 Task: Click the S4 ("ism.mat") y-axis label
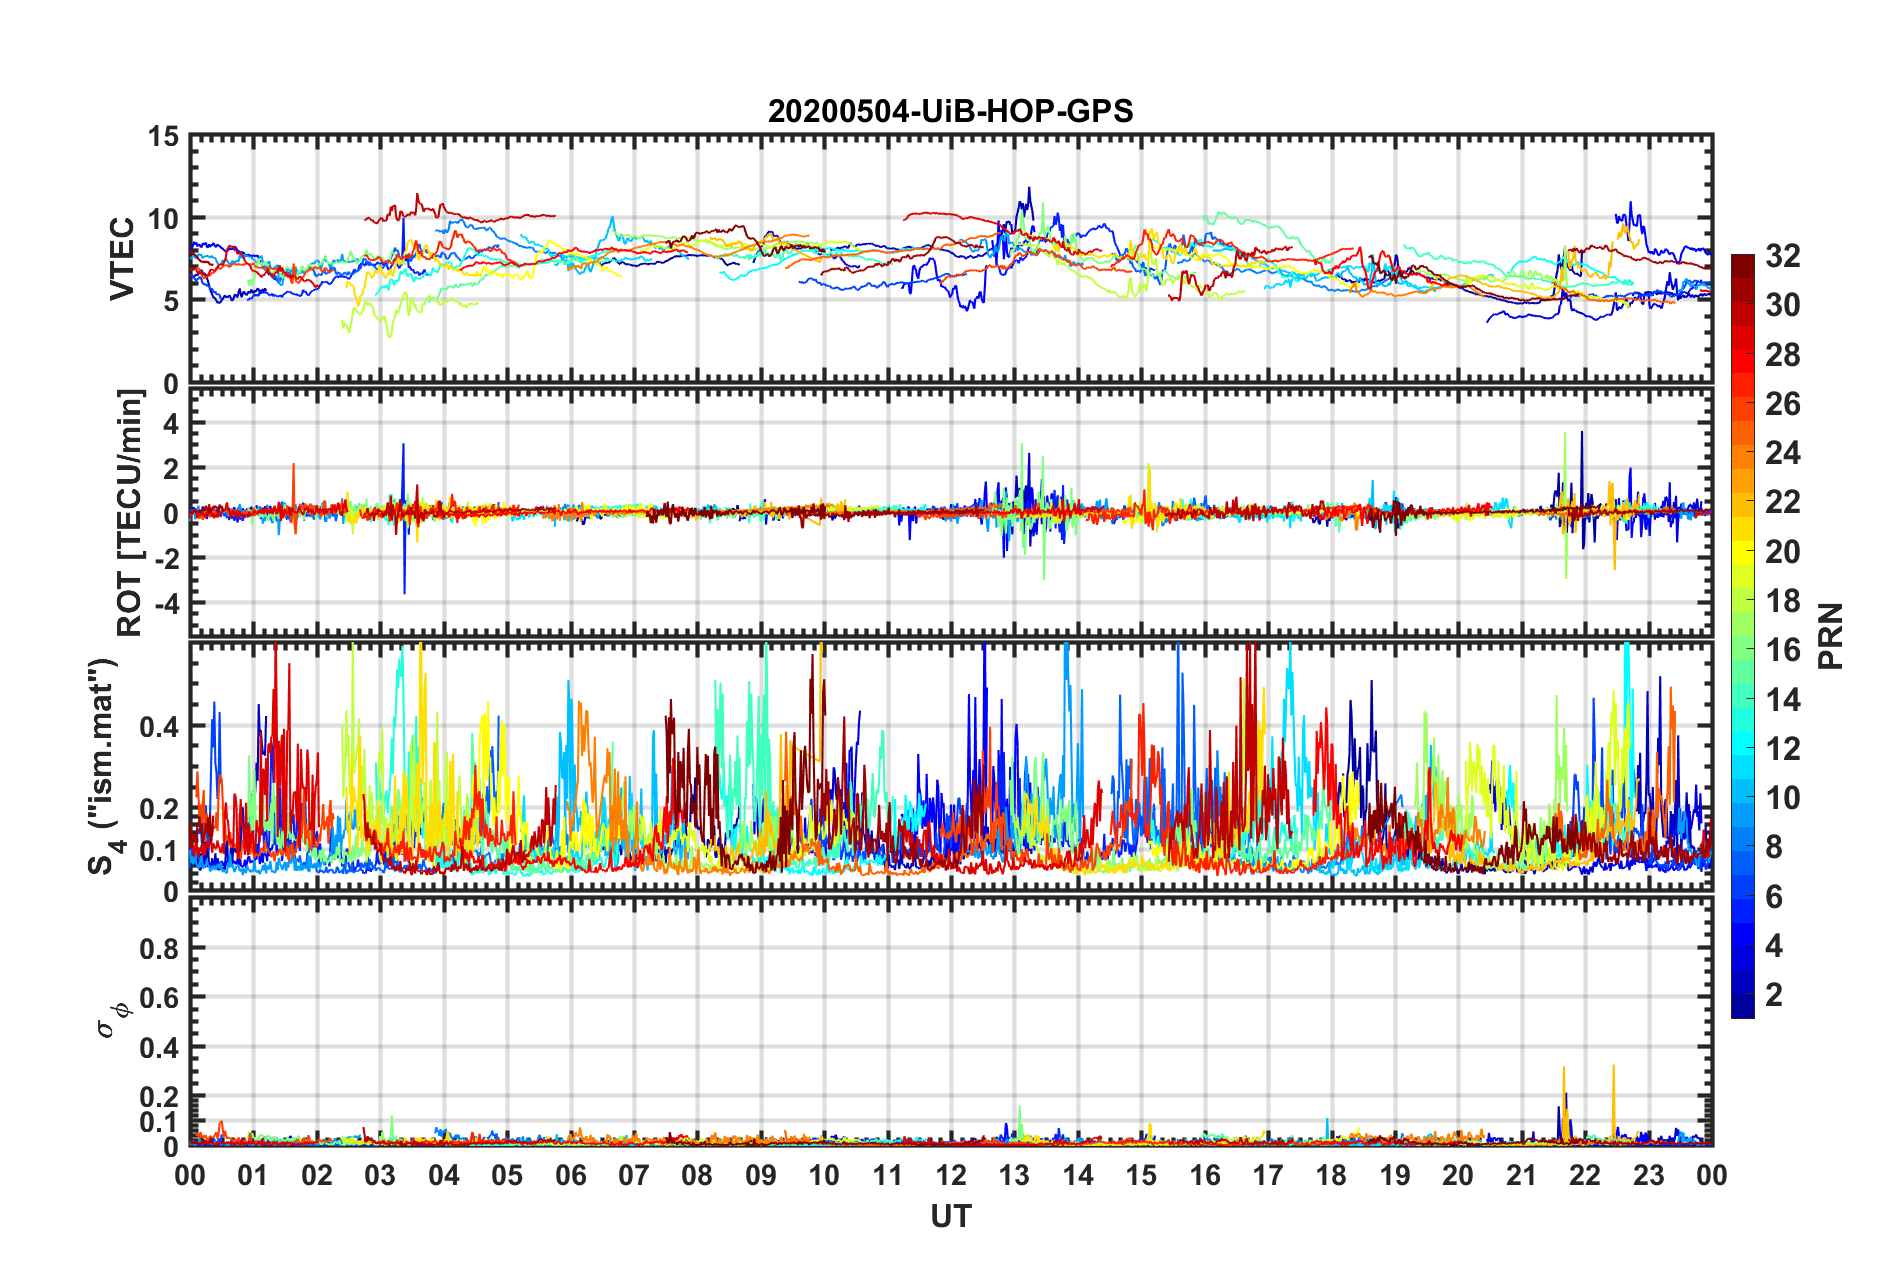pos(104,766)
